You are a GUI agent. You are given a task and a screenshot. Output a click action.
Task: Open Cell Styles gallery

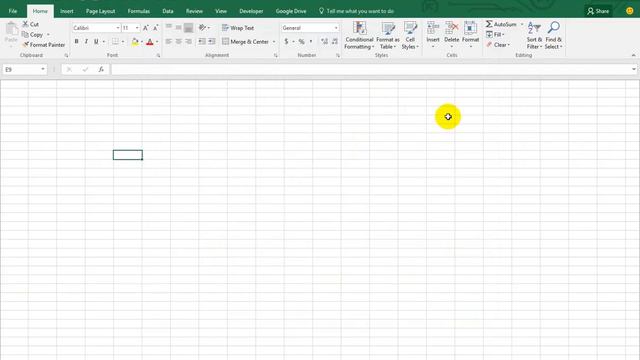point(410,36)
